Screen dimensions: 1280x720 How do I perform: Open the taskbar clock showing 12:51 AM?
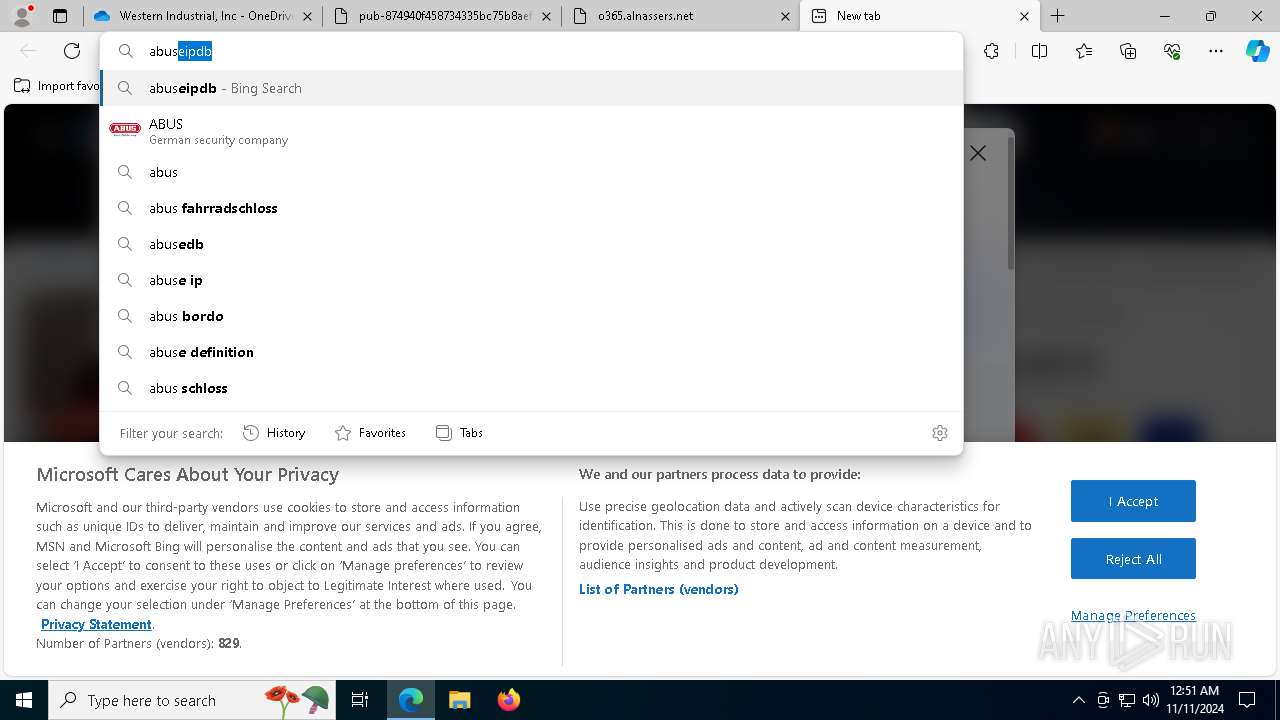click(x=1193, y=700)
